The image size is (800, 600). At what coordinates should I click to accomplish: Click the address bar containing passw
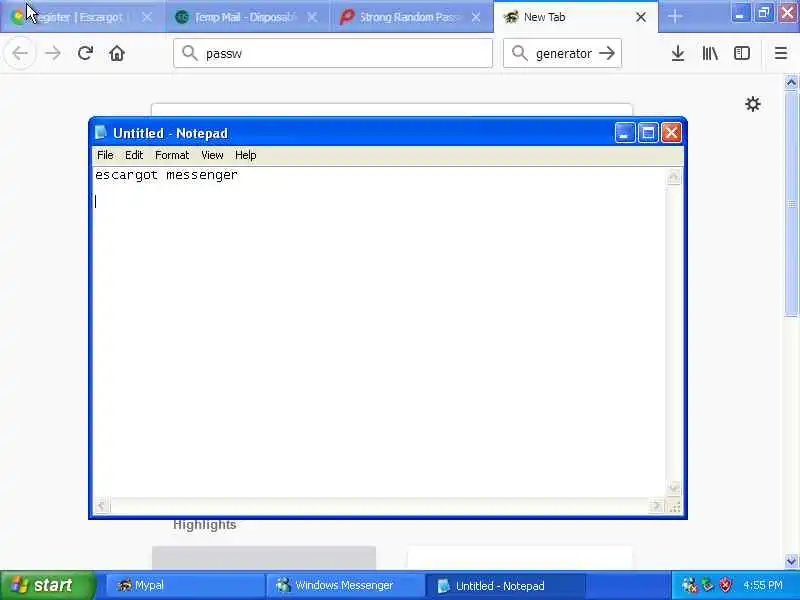click(x=333, y=53)
